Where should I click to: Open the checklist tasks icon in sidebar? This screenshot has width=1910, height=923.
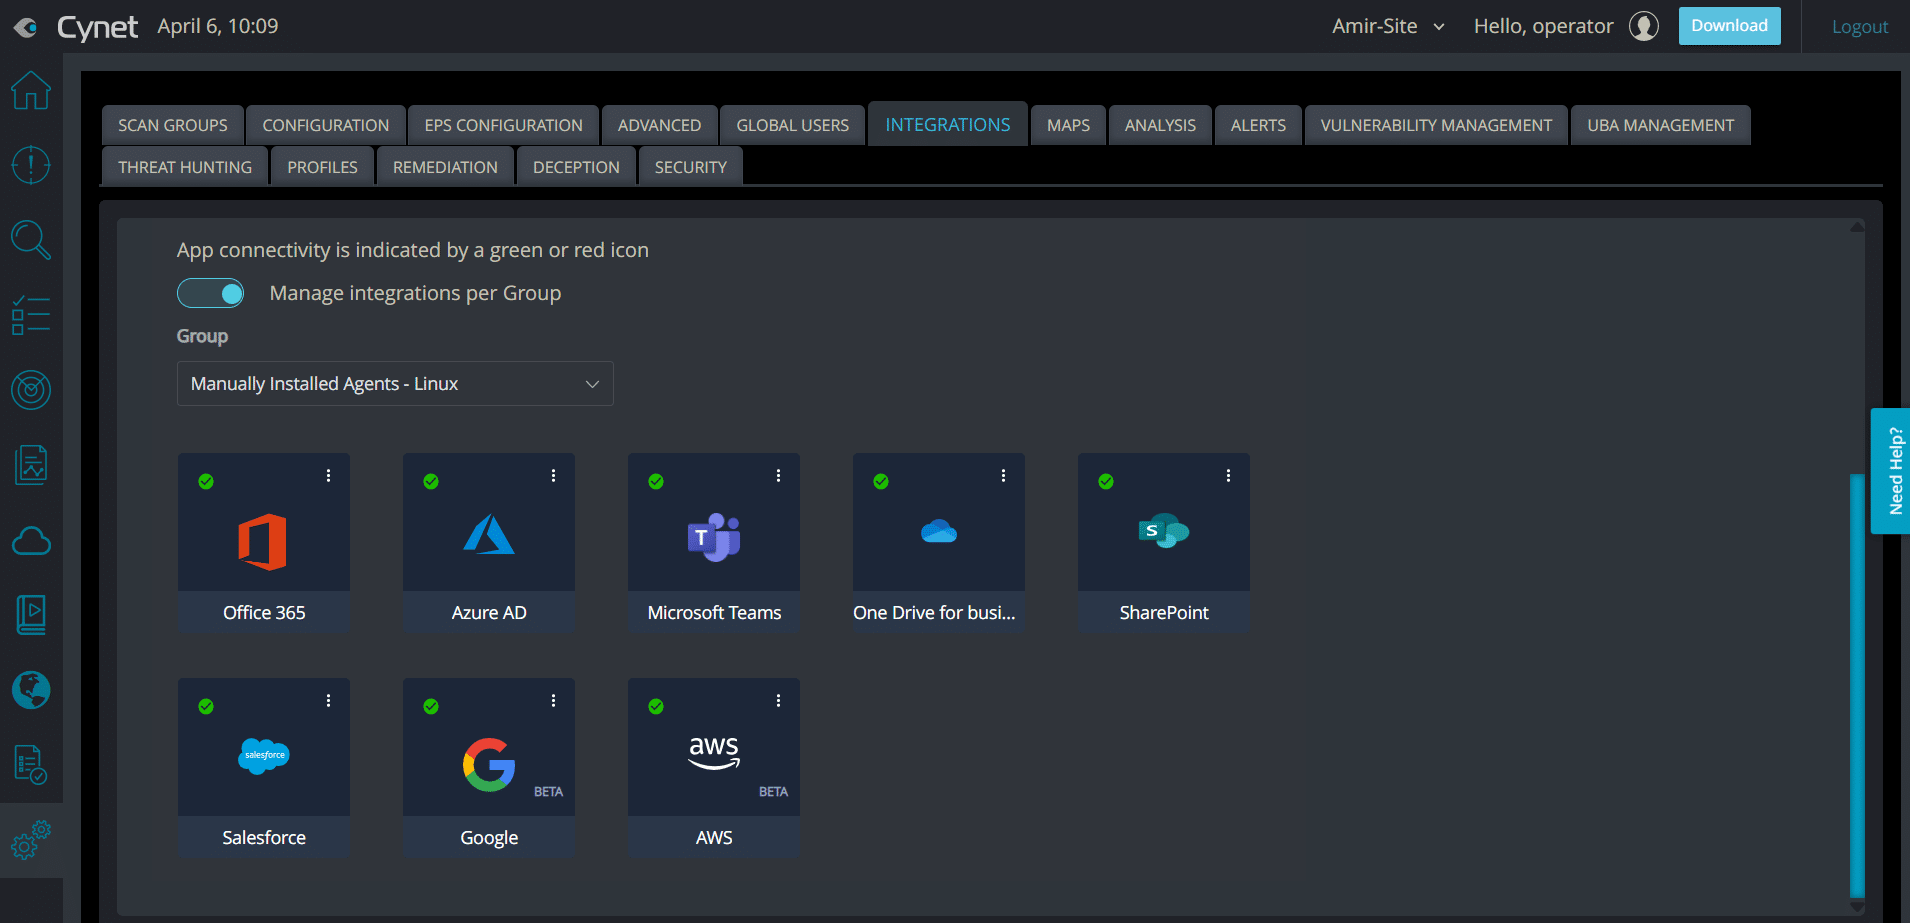(x=31, y=315)
